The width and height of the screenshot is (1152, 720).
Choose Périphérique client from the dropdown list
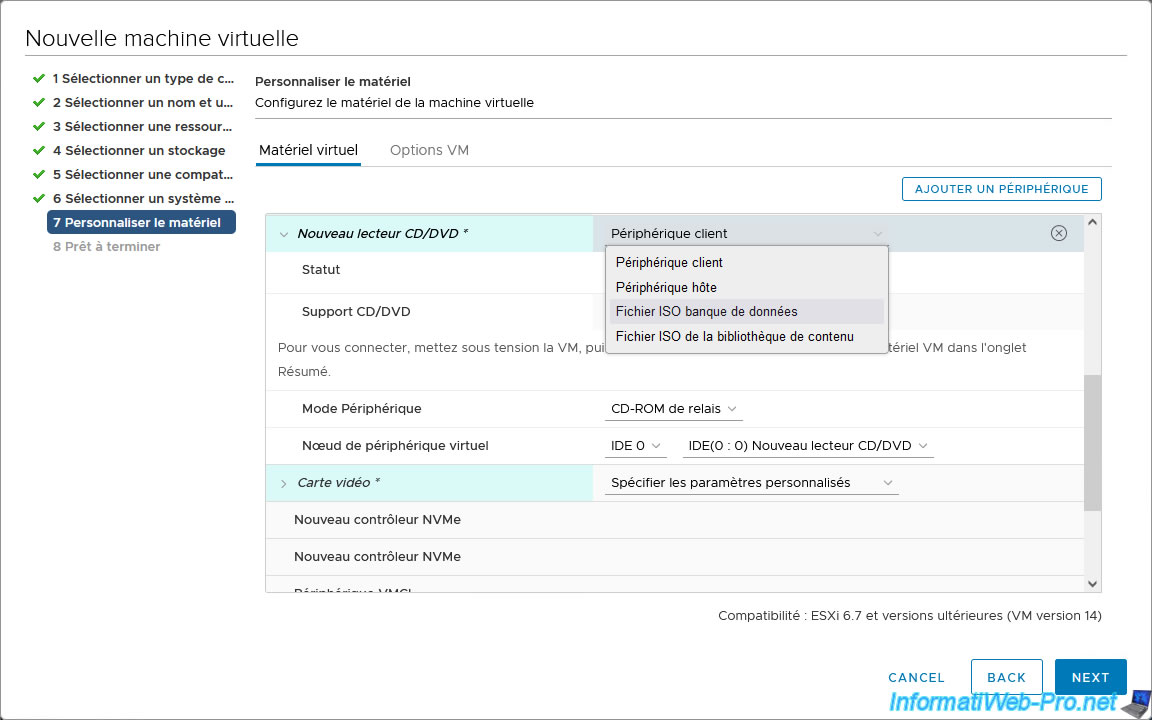(x=669, y=262)
